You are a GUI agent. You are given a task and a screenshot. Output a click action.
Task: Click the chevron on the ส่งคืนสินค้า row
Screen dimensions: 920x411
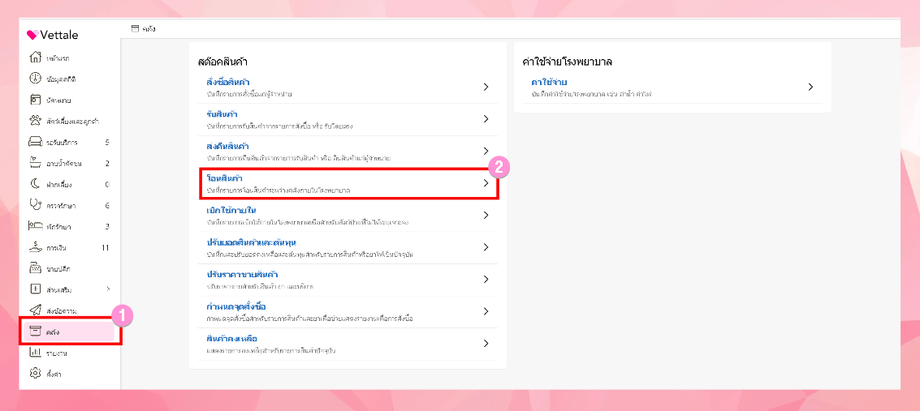point(486,151)
